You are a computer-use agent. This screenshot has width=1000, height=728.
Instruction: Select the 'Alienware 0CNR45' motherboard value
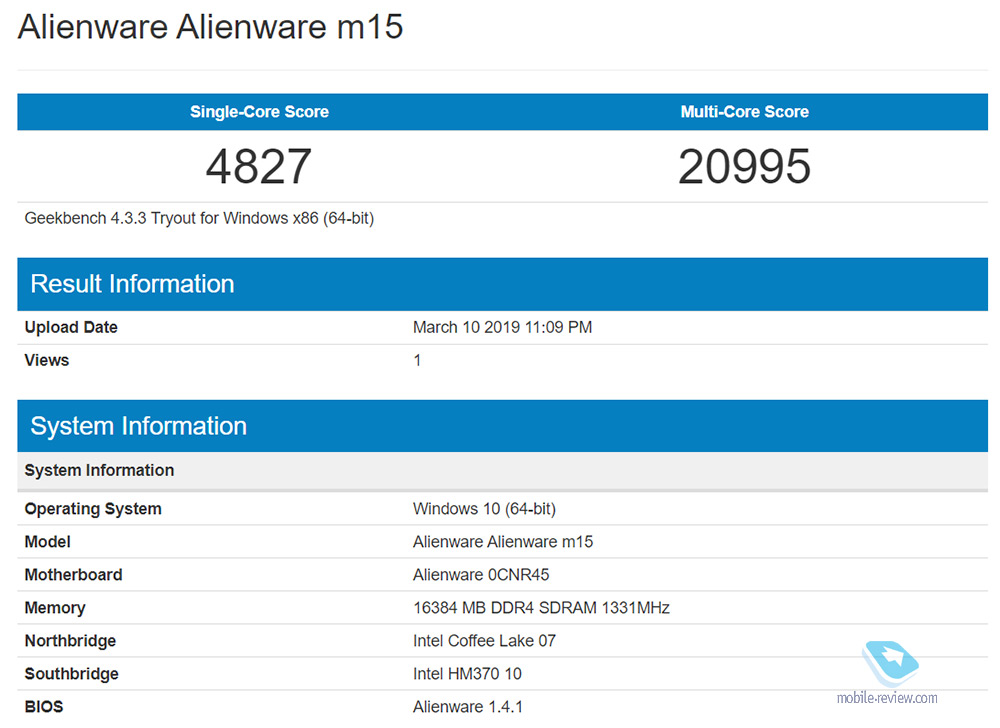click(481, 575)
